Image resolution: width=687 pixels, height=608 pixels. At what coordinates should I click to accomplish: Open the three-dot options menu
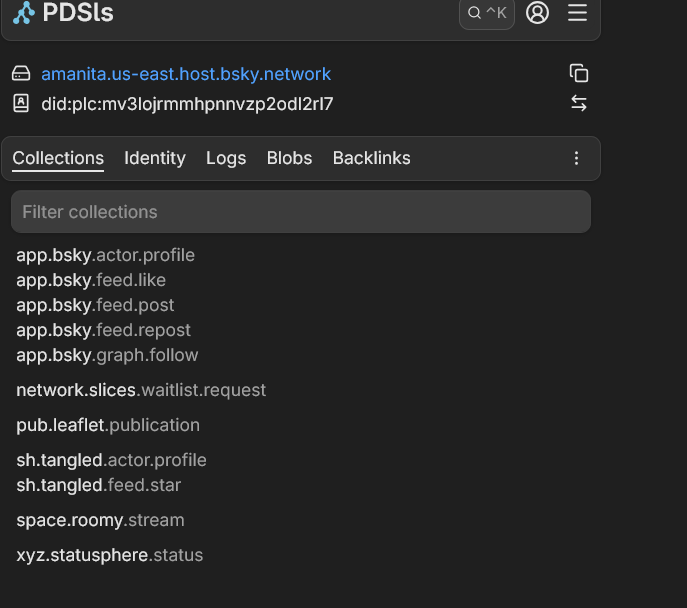click(576, 158)
